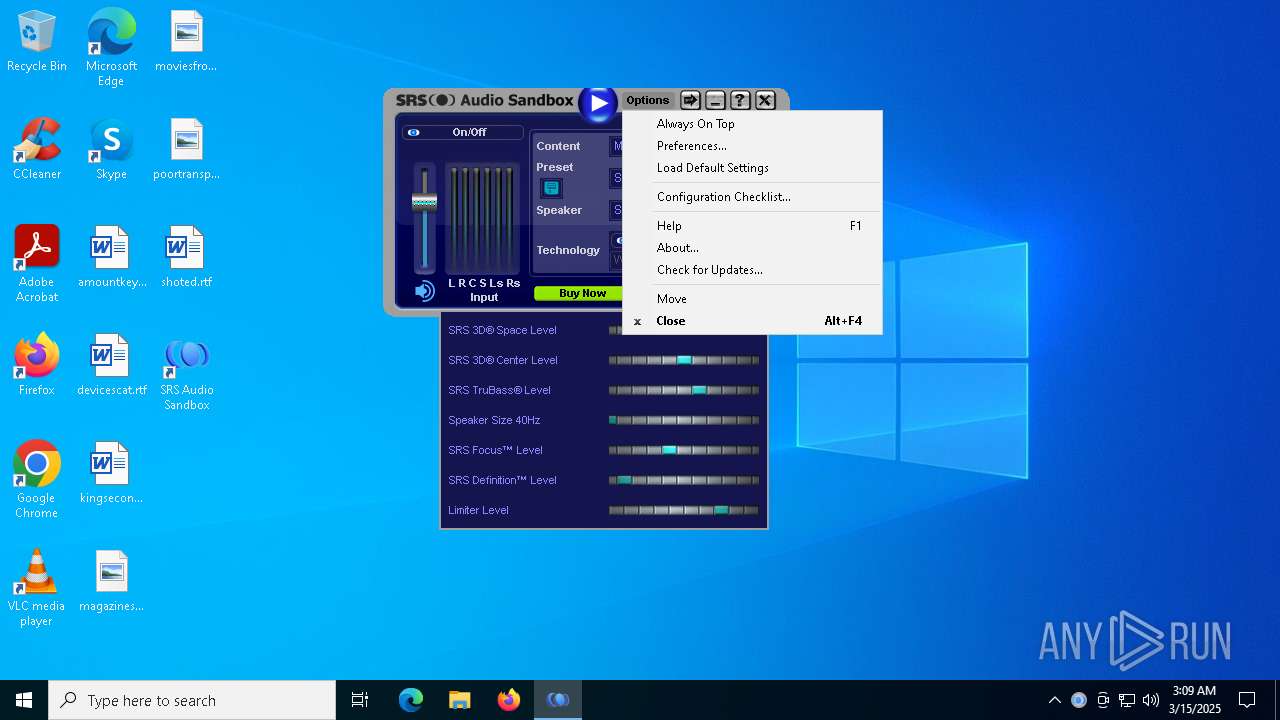Image resolution: width=1280 pixels, height=720 pixels.
Task: Open Task View on the taskbar
Action: coord(360,700)
